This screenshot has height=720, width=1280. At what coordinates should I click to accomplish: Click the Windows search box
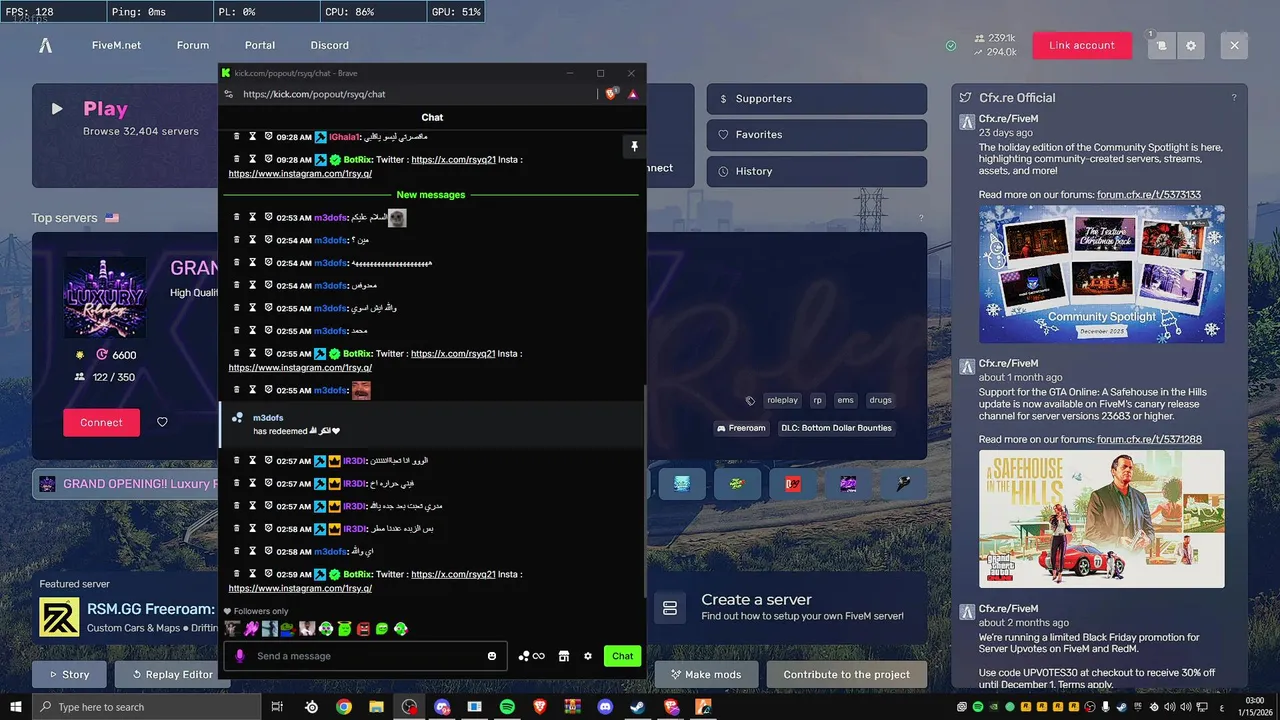tap(145, 707)
